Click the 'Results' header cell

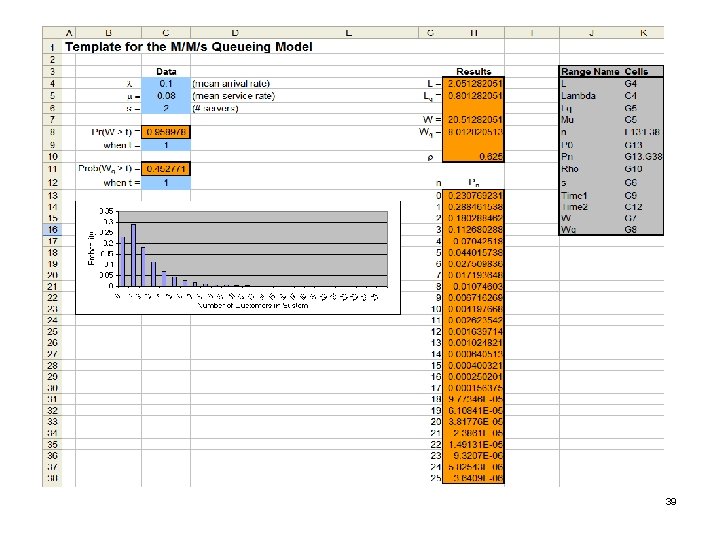[473, 72]
